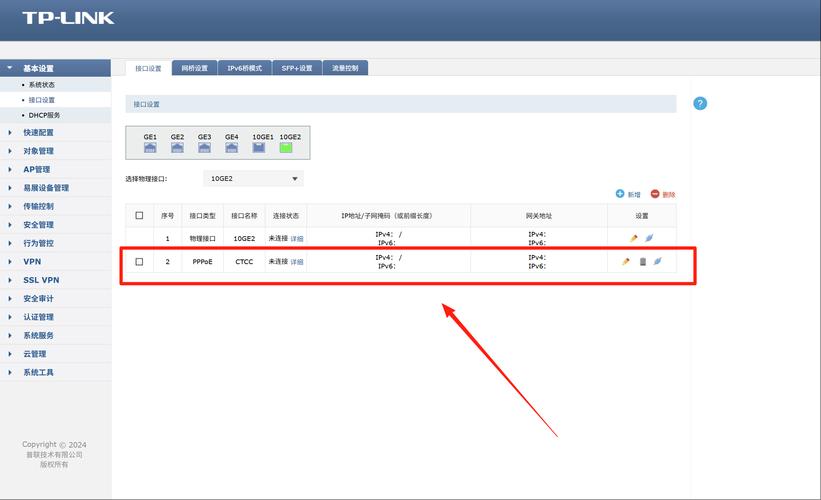The width and height of the screenshot is (821, 500).
Task: Check the box for the 10GE2 physical interface row
Action: [x=139, y=239]
